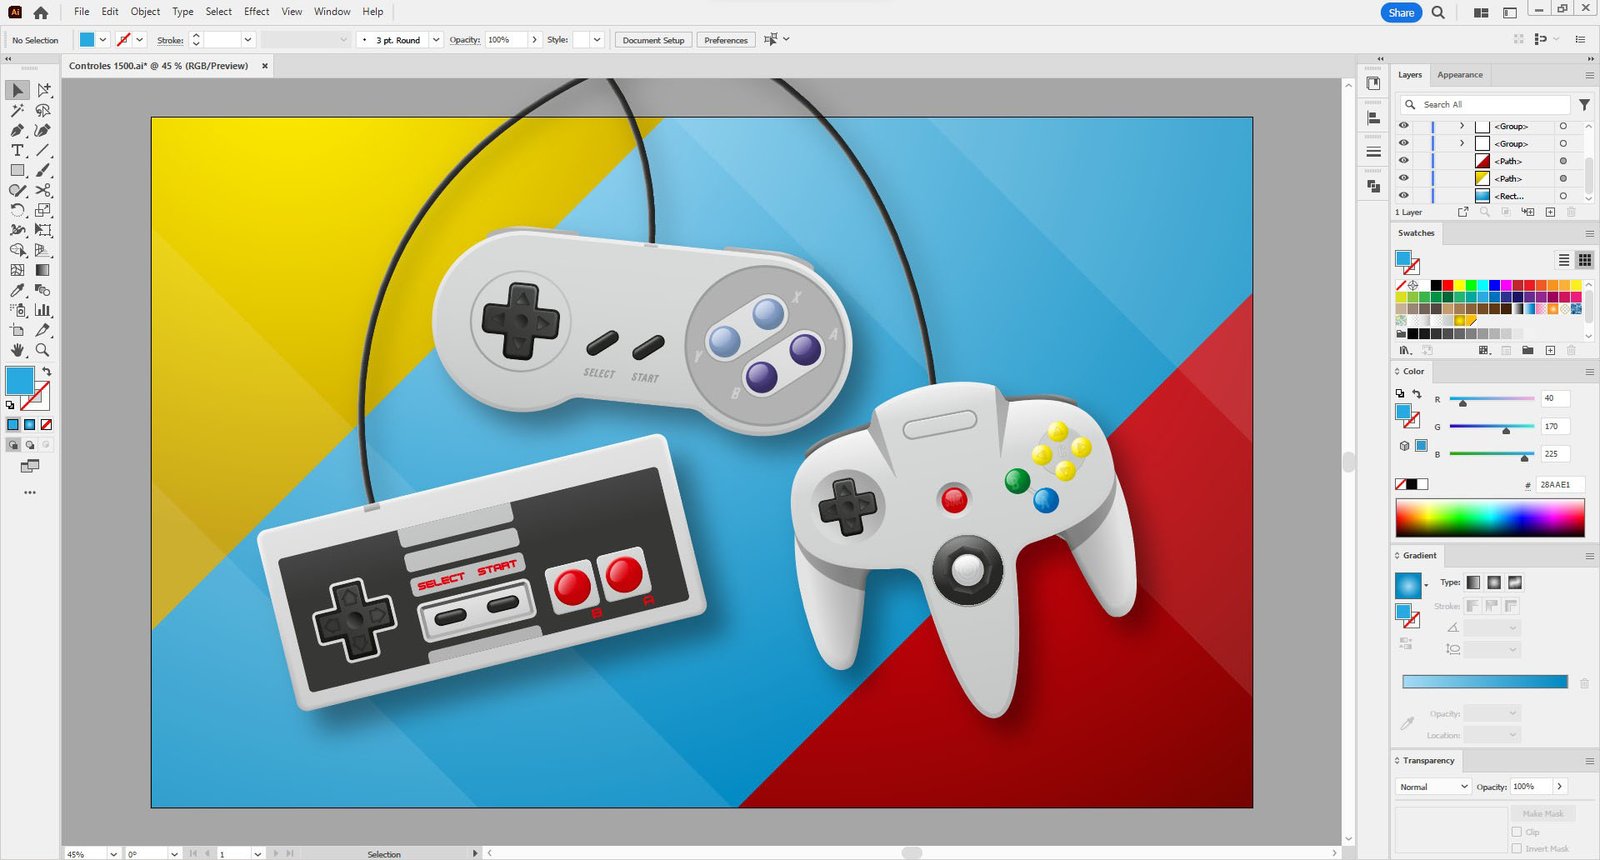This screenshot has width=1600, height=860.
Task: Enable the Invert Mask checkbox
Action: [x=1517, y=848]
